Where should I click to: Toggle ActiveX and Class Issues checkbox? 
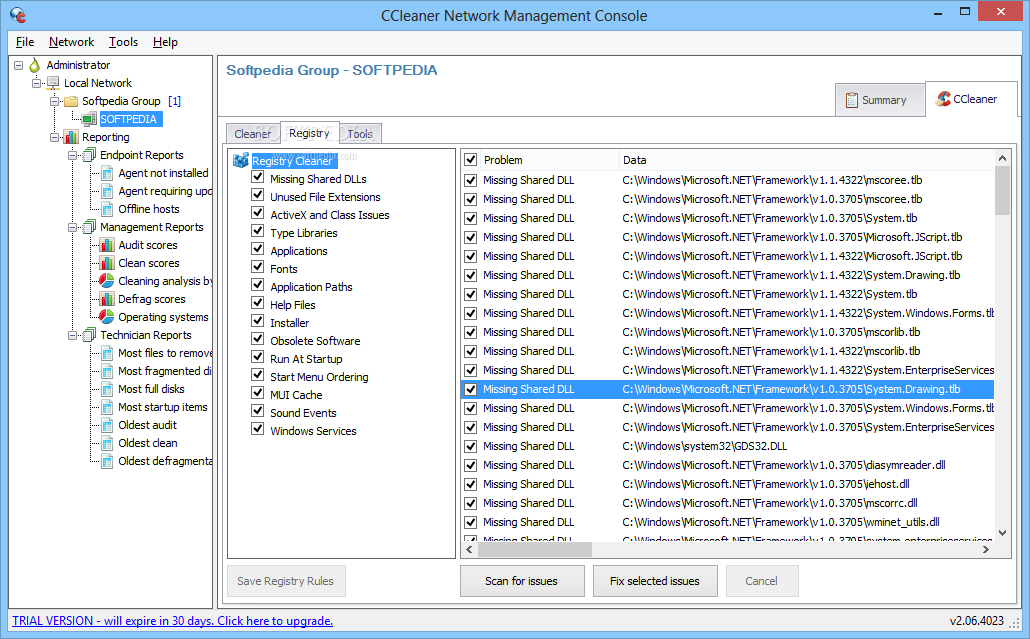(x=258, y=213)
